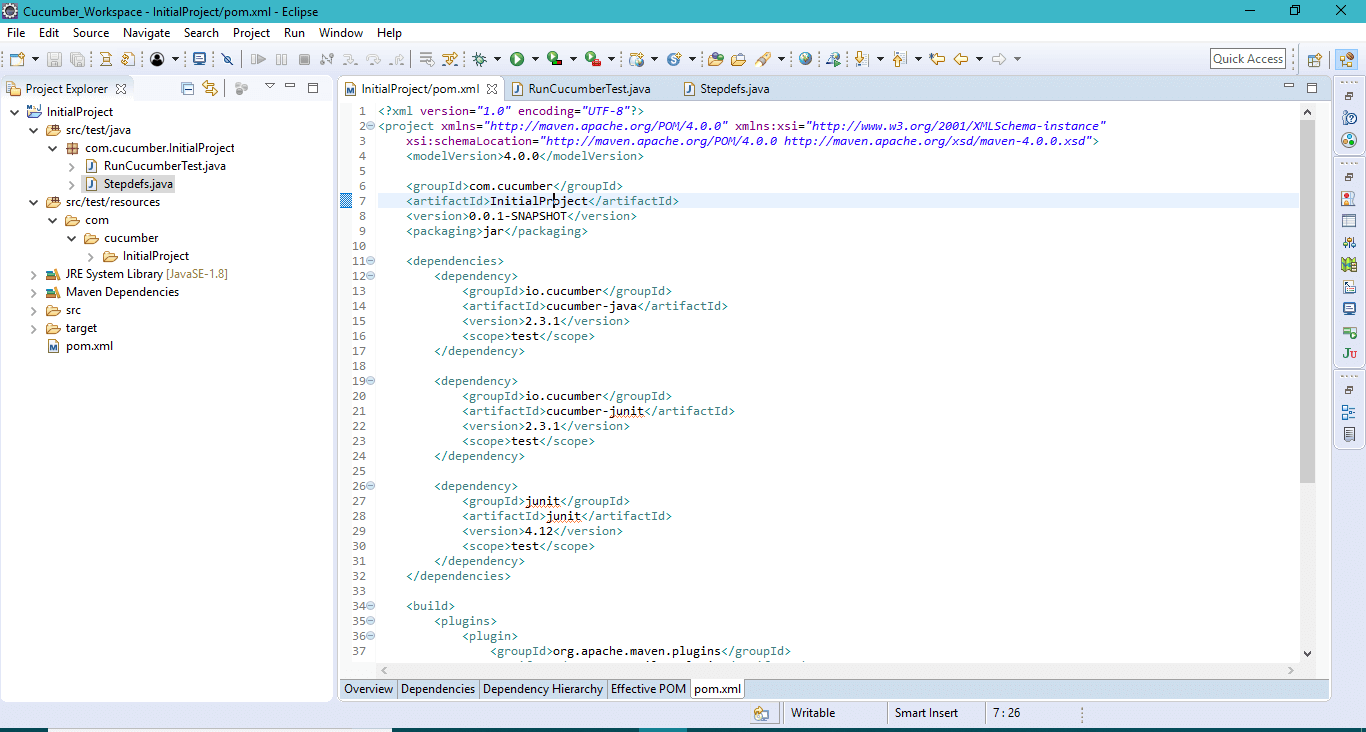Image resolution: width=1366 pixels, height=732 pixels.
Task: Open the Project Explorer View Menu triangle
Action: coord(269,87)
